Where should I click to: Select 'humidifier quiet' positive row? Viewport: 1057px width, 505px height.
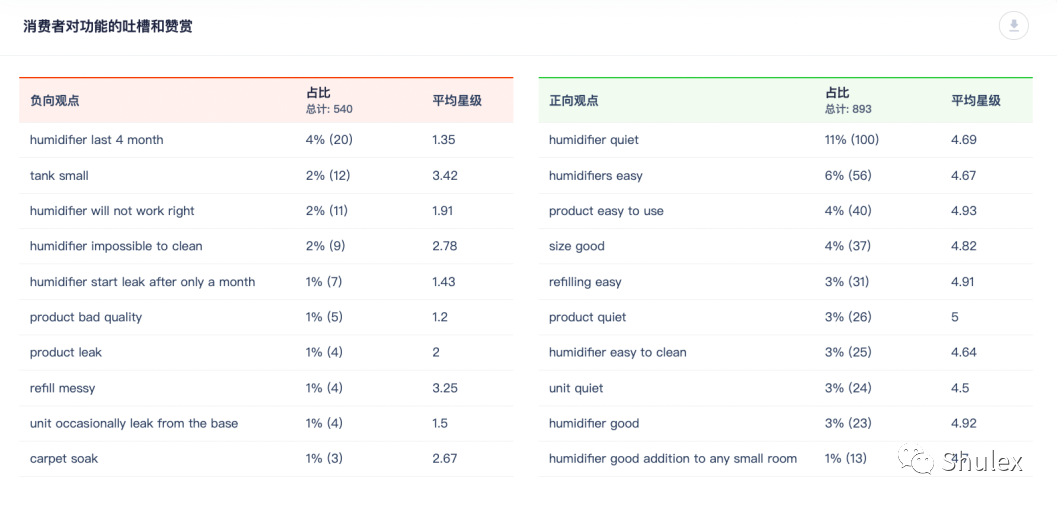[785, 140]
